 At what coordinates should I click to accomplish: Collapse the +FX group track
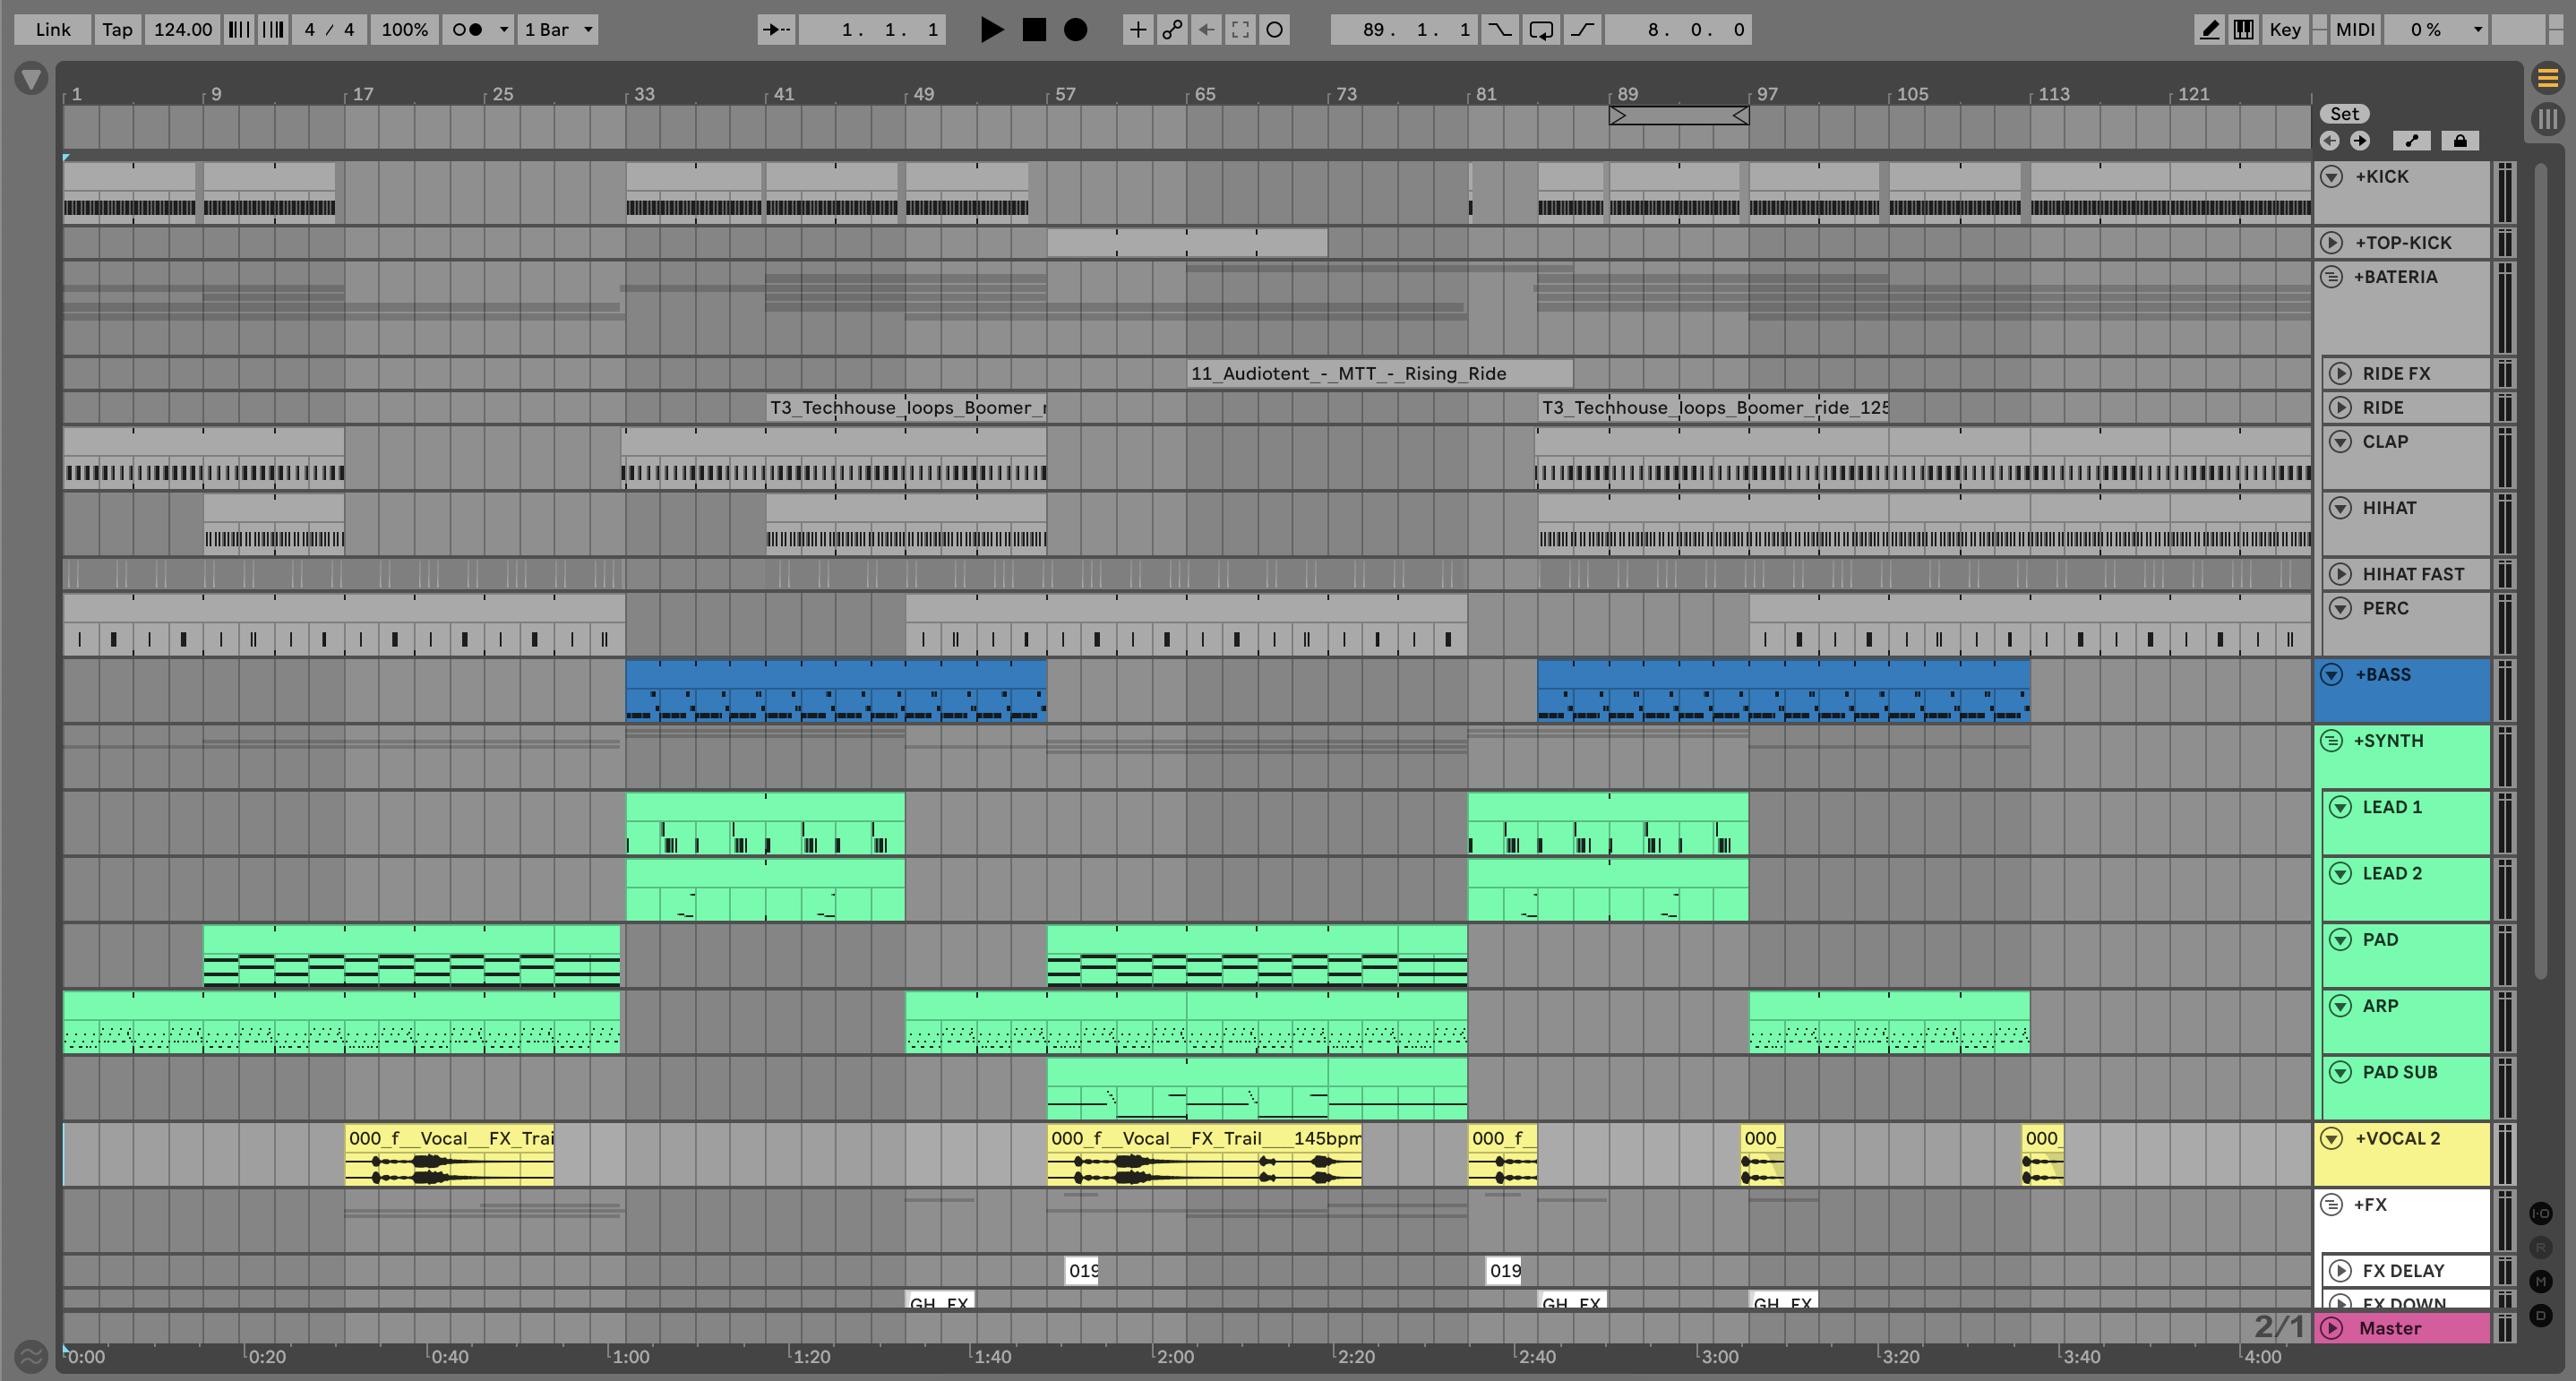(x=2332, y=1205)
